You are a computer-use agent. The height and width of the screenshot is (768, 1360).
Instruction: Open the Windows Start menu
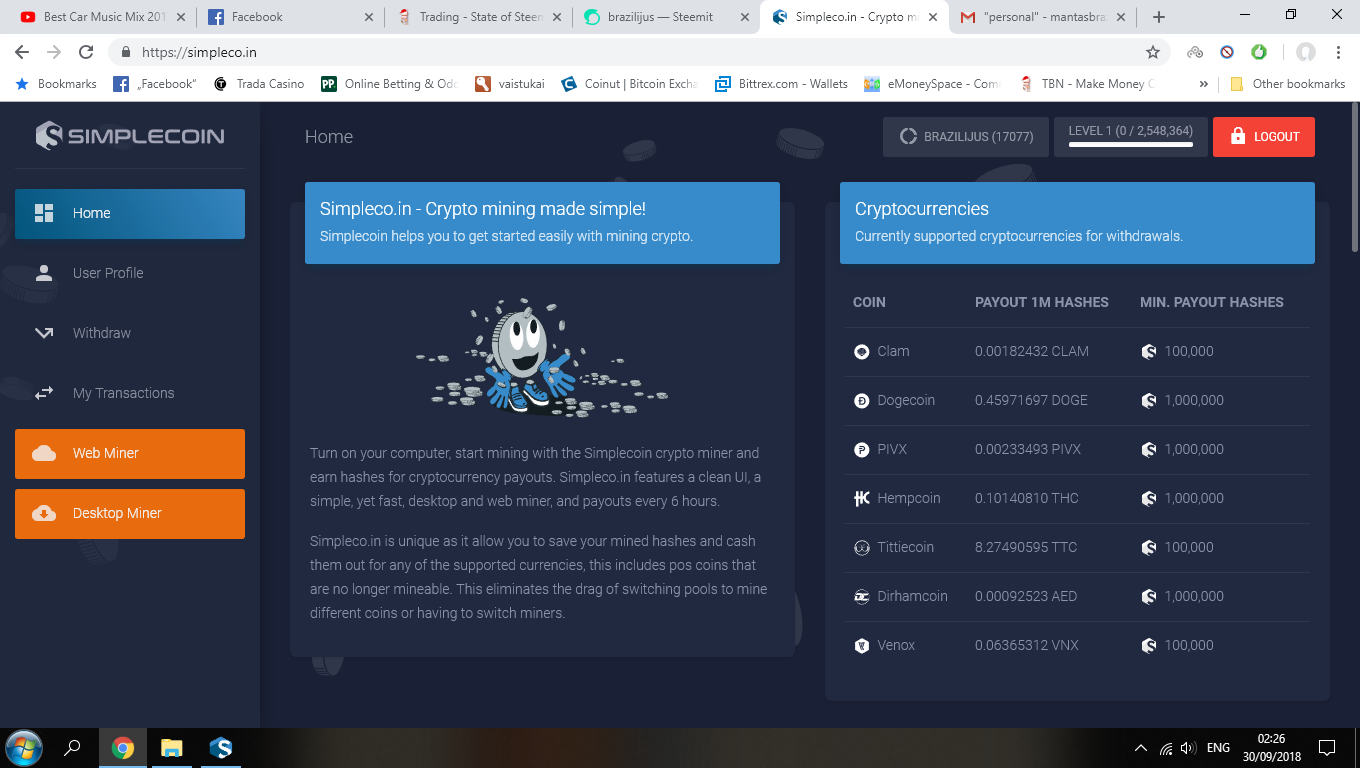click(x=23, y=747)
